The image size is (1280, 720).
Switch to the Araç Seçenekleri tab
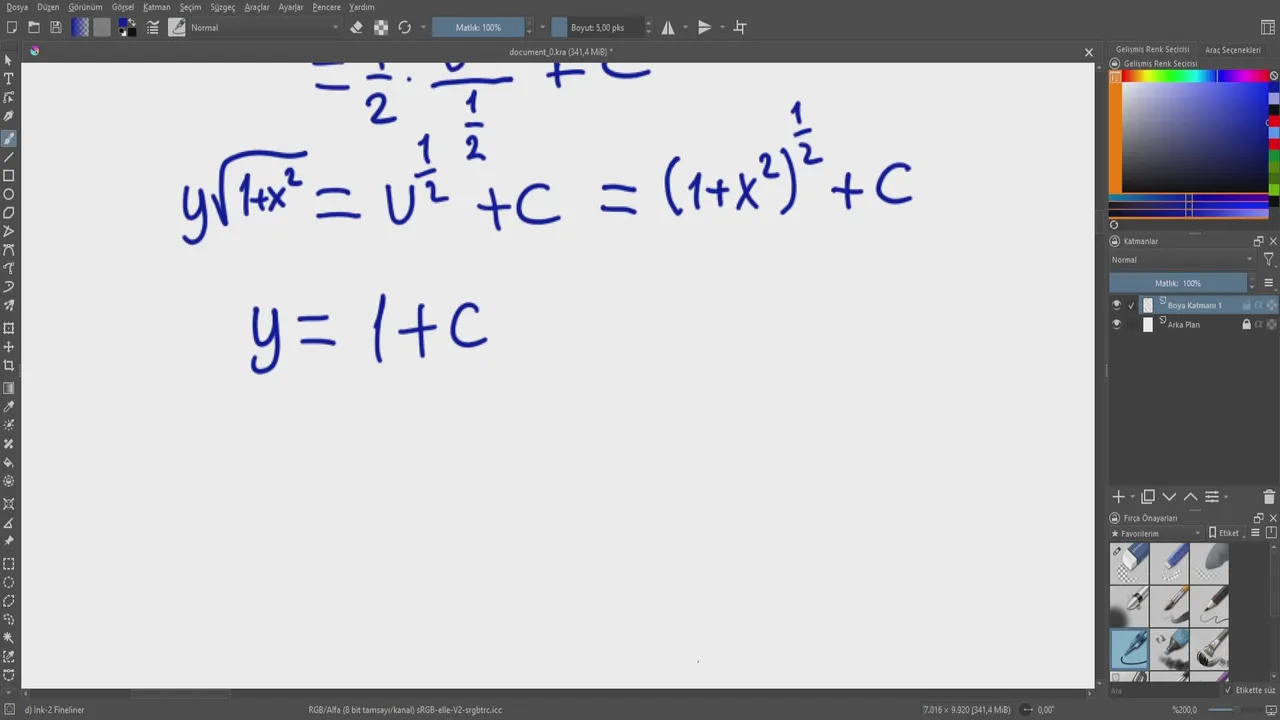click(x=1232, y=49)
